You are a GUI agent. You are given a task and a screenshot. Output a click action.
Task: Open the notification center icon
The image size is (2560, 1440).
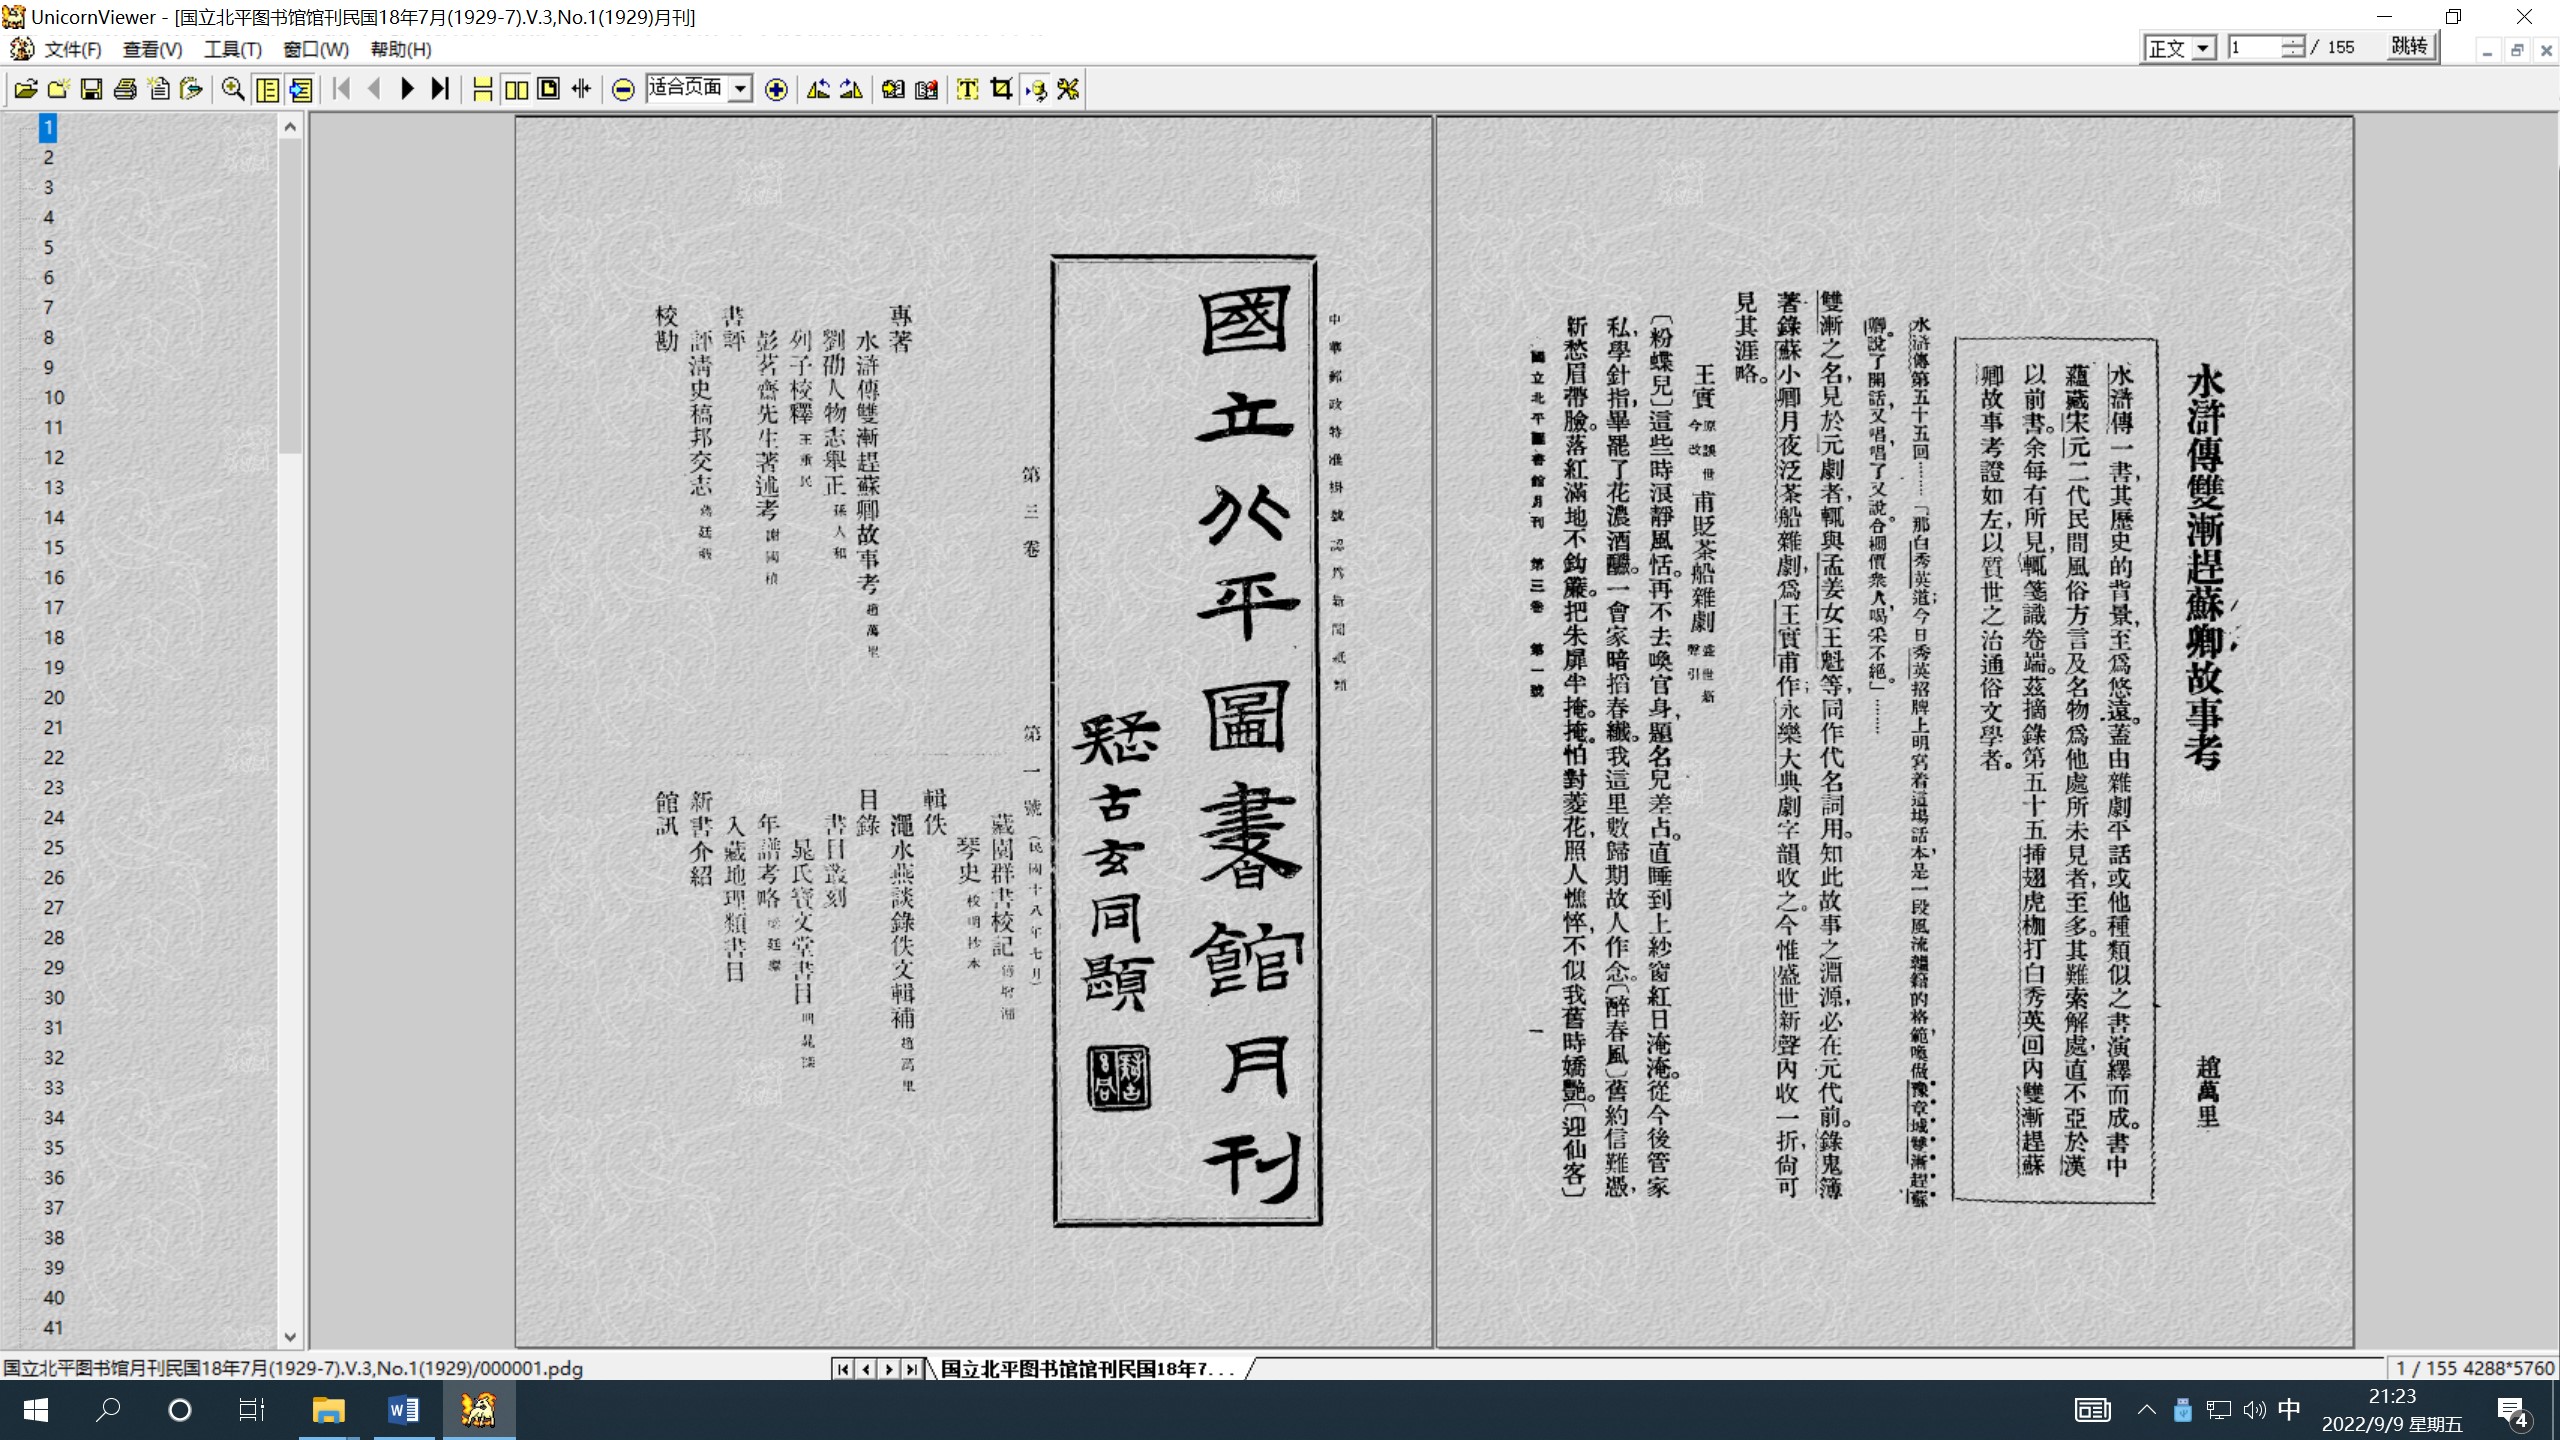point(2514,1411)
